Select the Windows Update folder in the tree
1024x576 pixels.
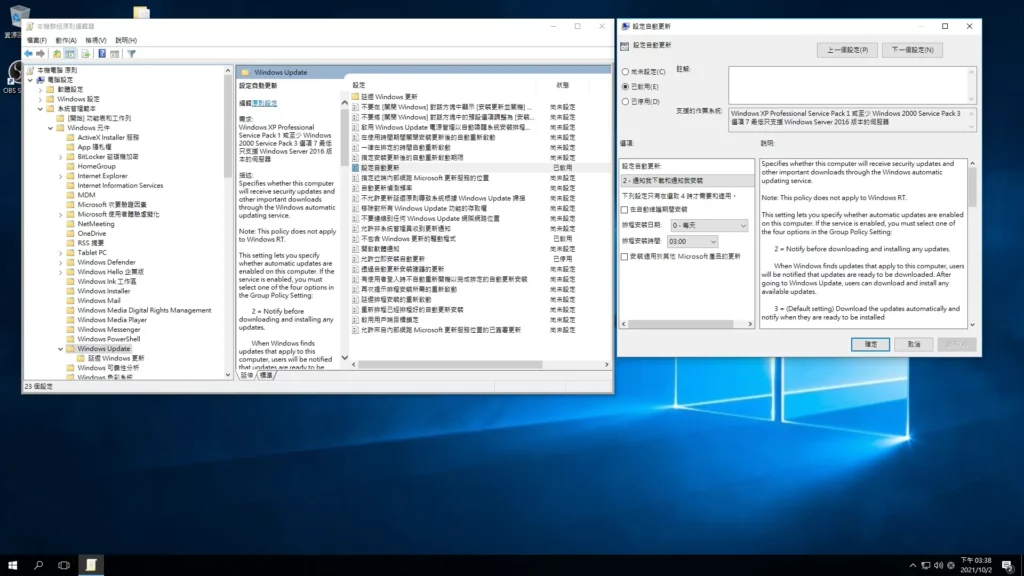pyautogui.click(x=103, y=349)
